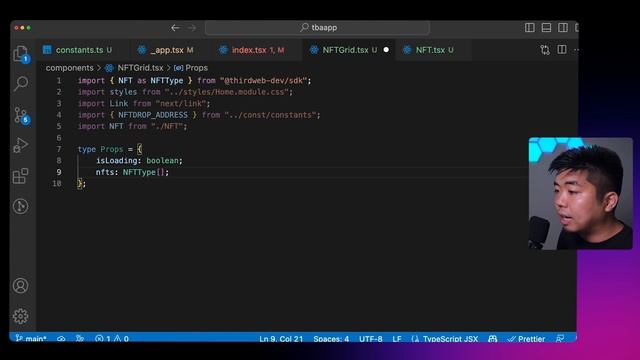Open the Explorer view in activity bar

20,54
